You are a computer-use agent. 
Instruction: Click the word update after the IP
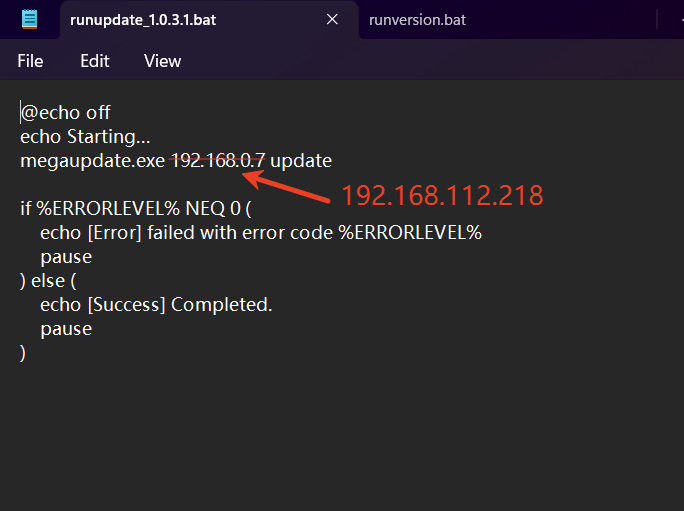click(301, 161)
